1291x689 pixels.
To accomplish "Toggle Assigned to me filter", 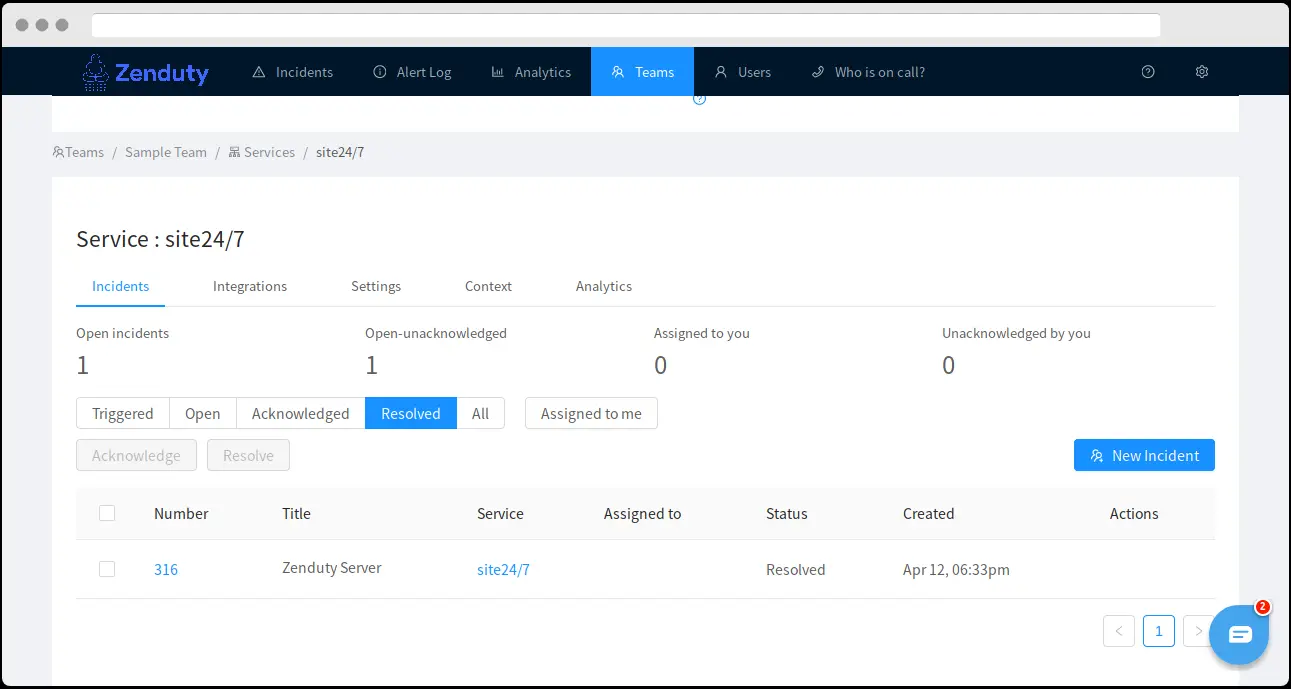I will click(591, 413).
